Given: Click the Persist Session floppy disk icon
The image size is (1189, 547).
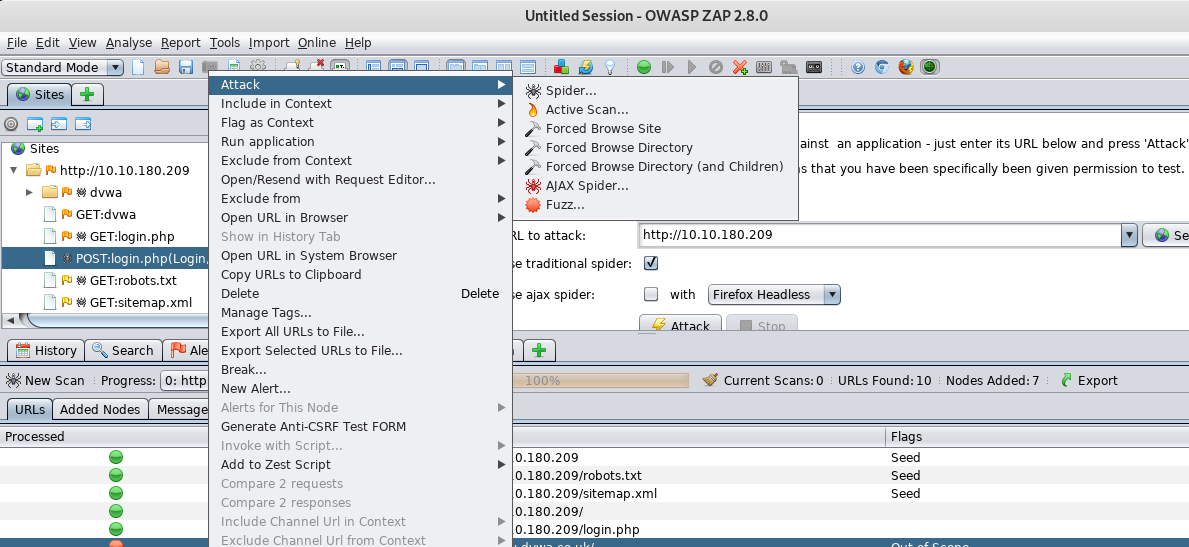Looking at the screenshot, I should (x=186, y=67).
